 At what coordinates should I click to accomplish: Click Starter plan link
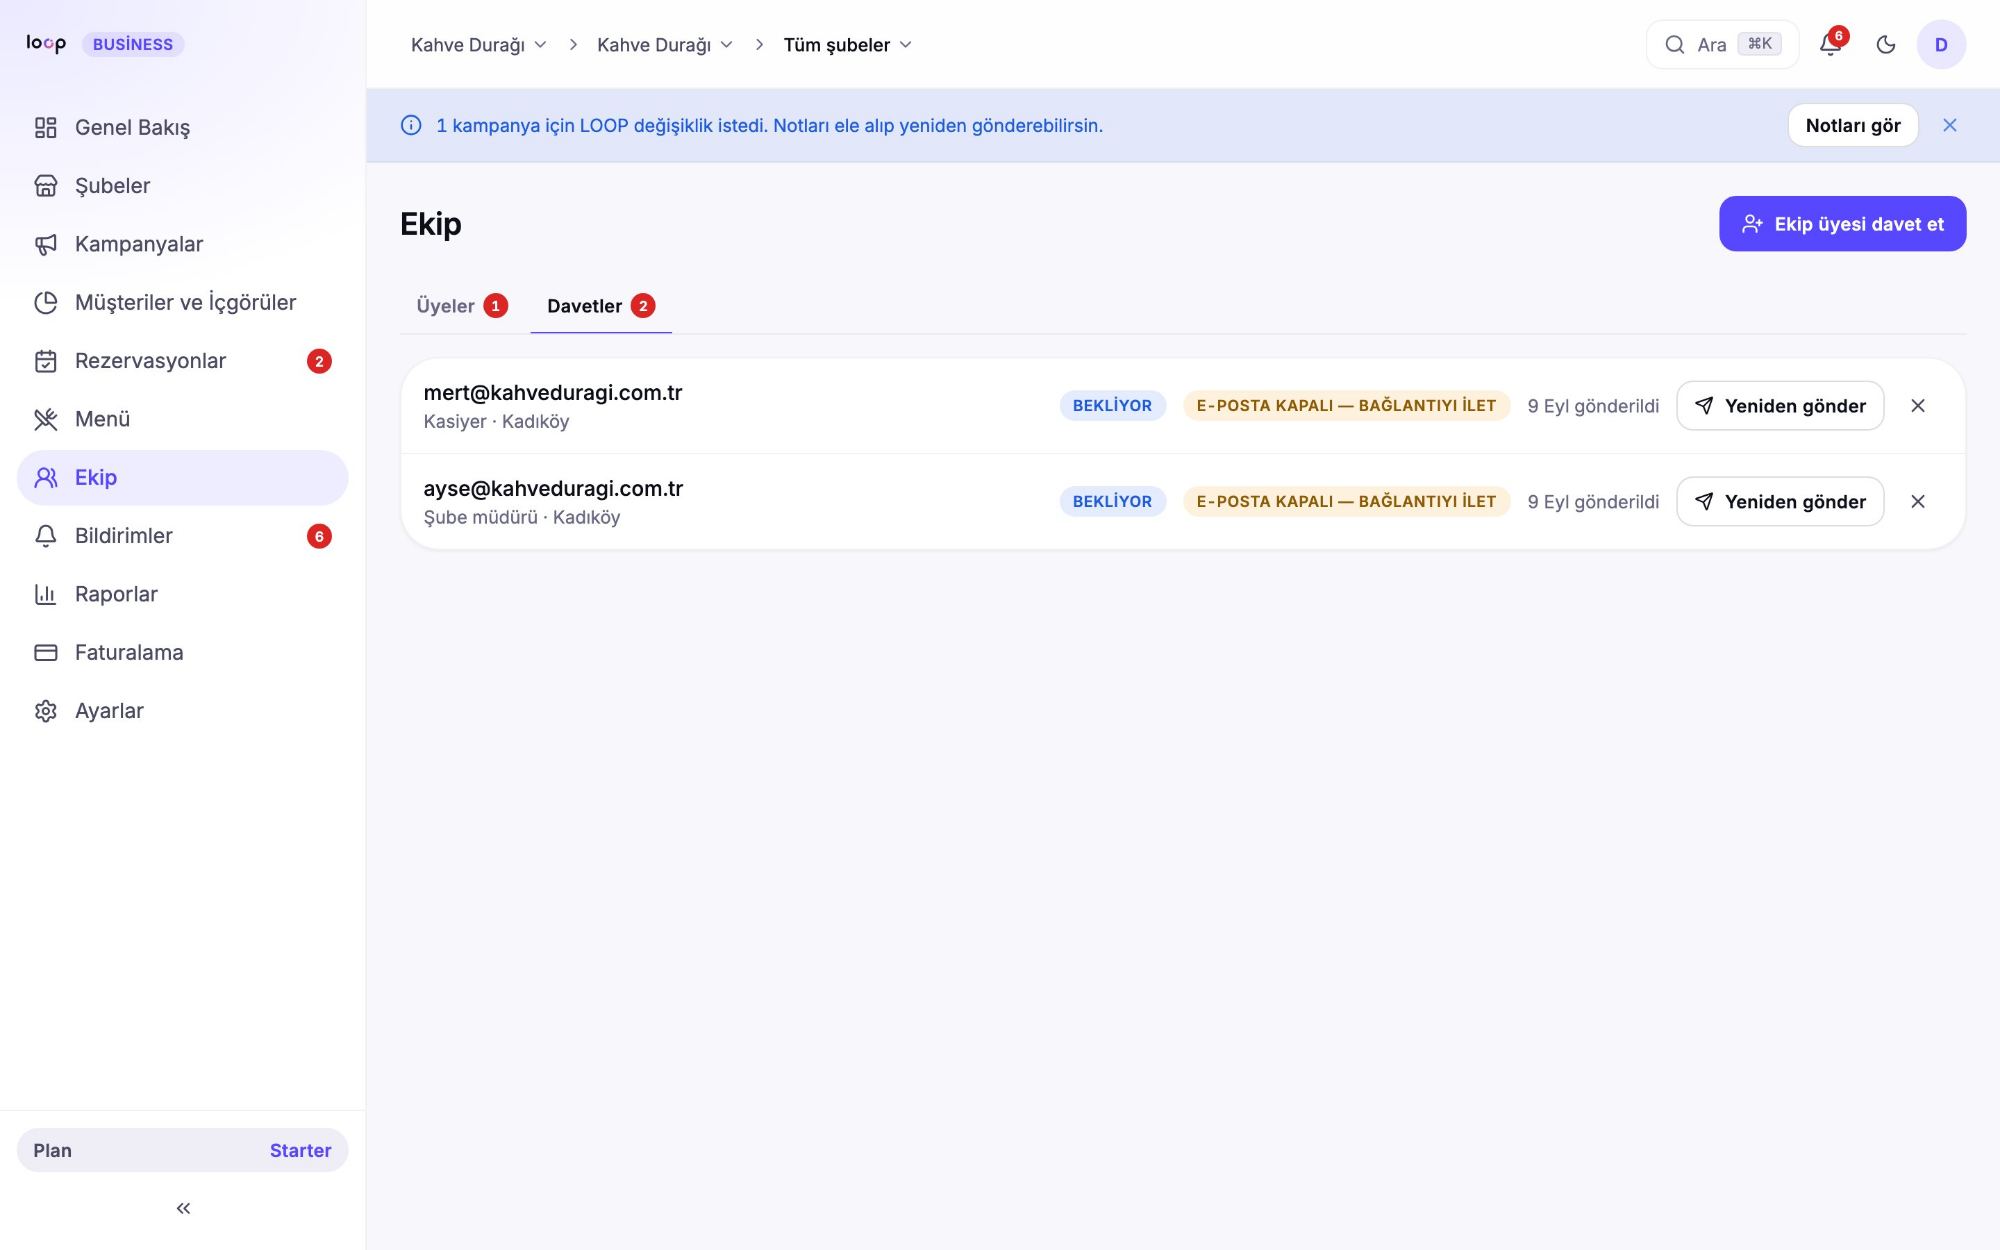coord(300,1151)
